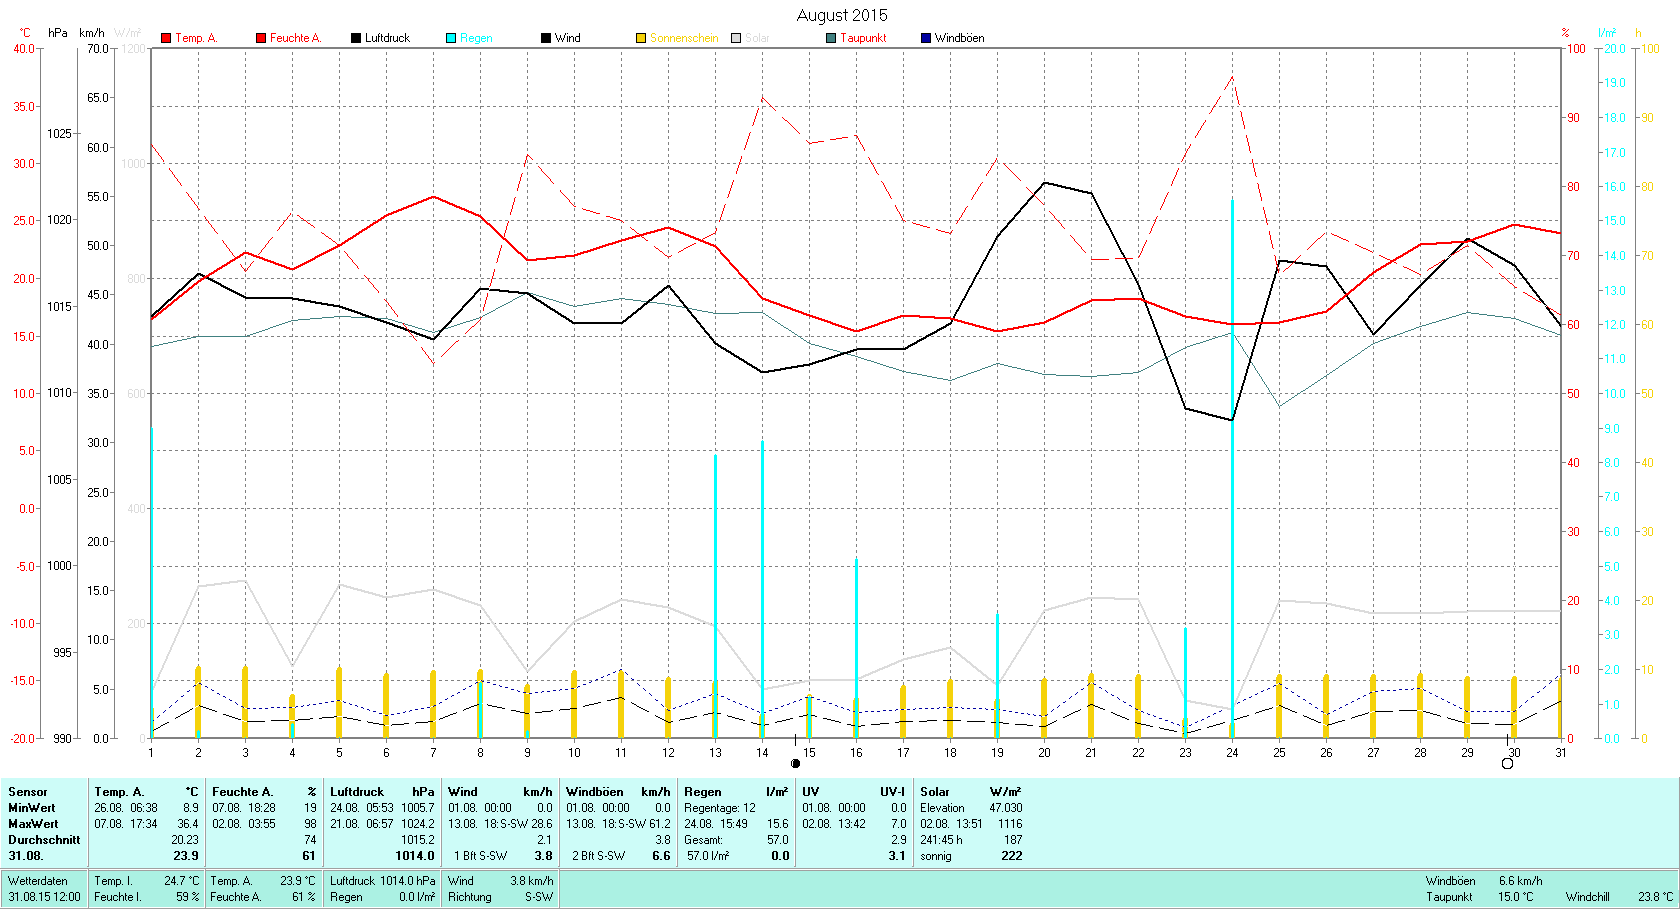Click sunshine duration 241:45 h

[x=942, y=840]
